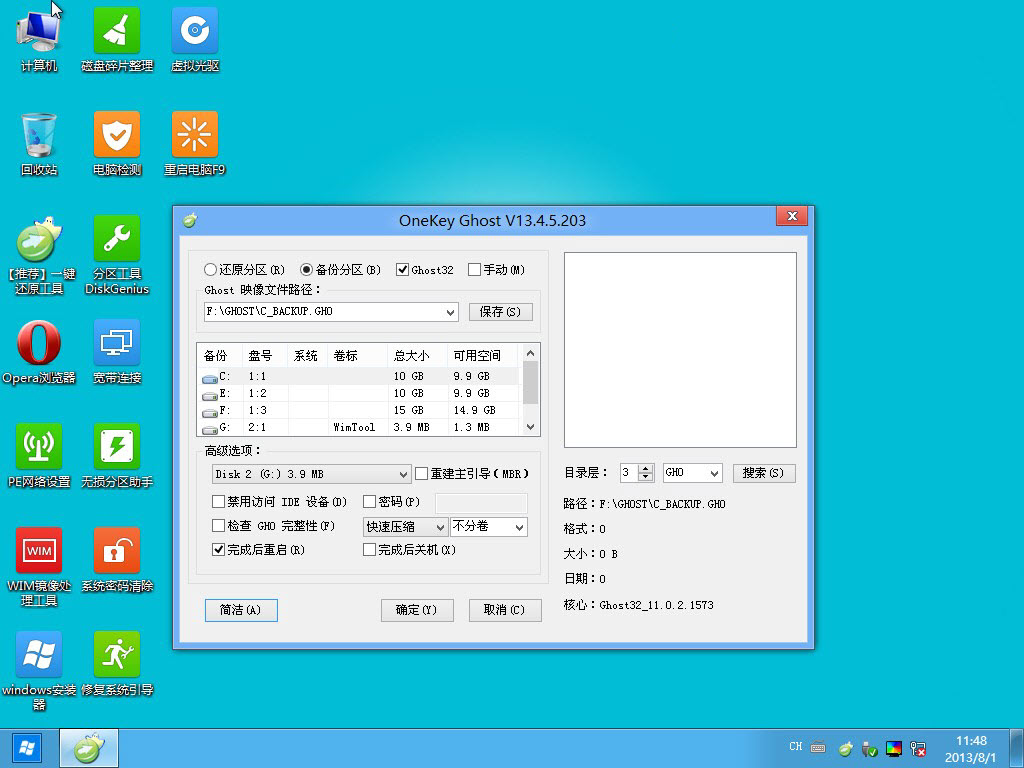Open the 虚拟光驱 desktop icon

point(195,40)
